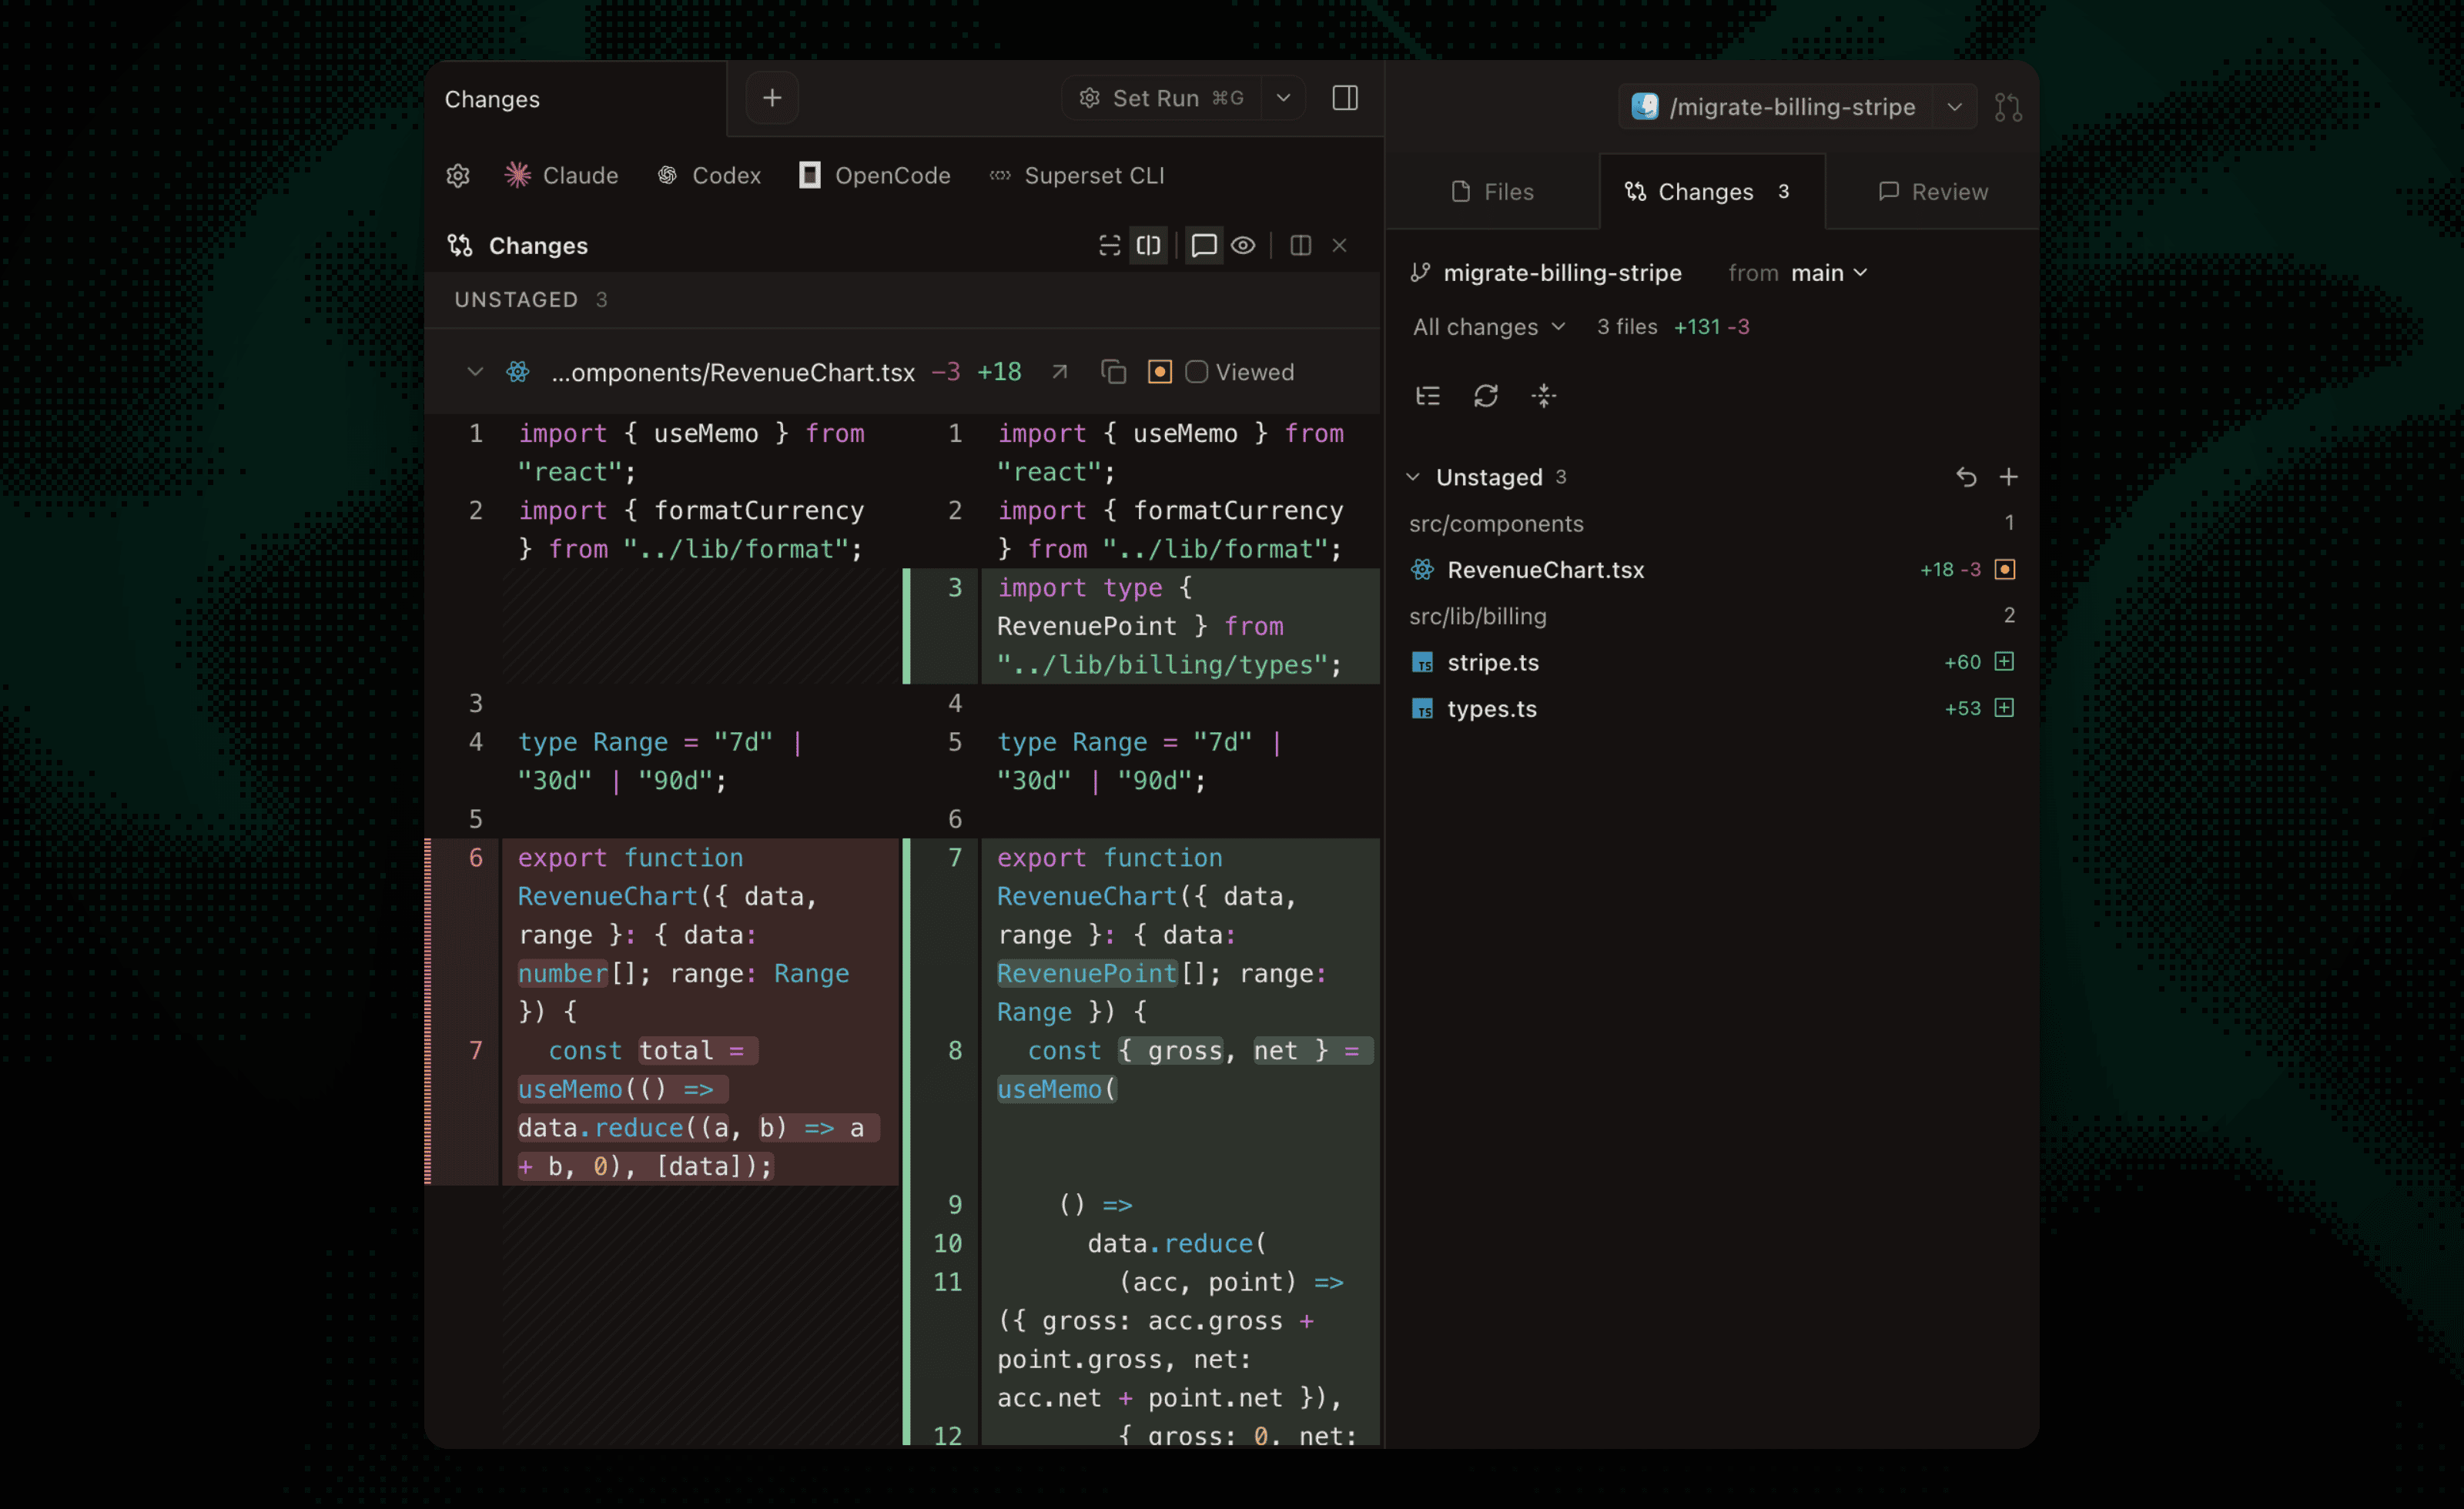The image size is (2464, 1509).
Task: Launch the Claude agent
Action: click(x=561, y=176)
